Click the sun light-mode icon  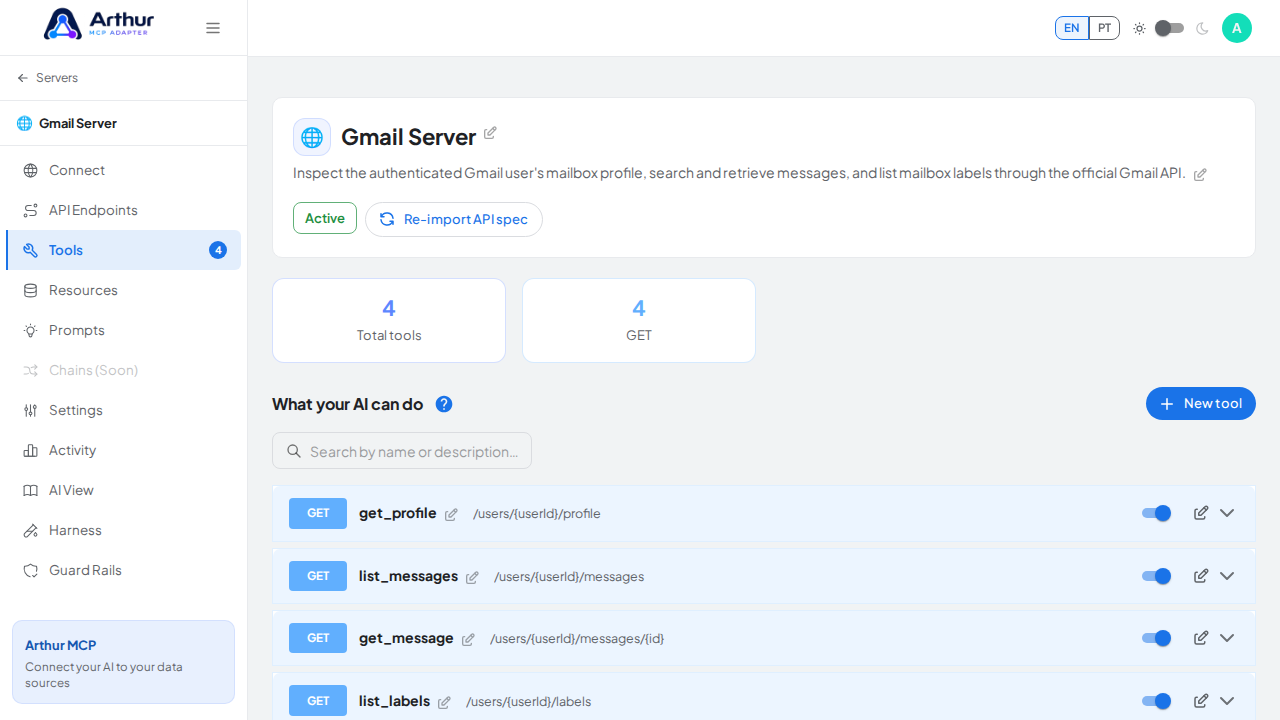(1139, 28)
